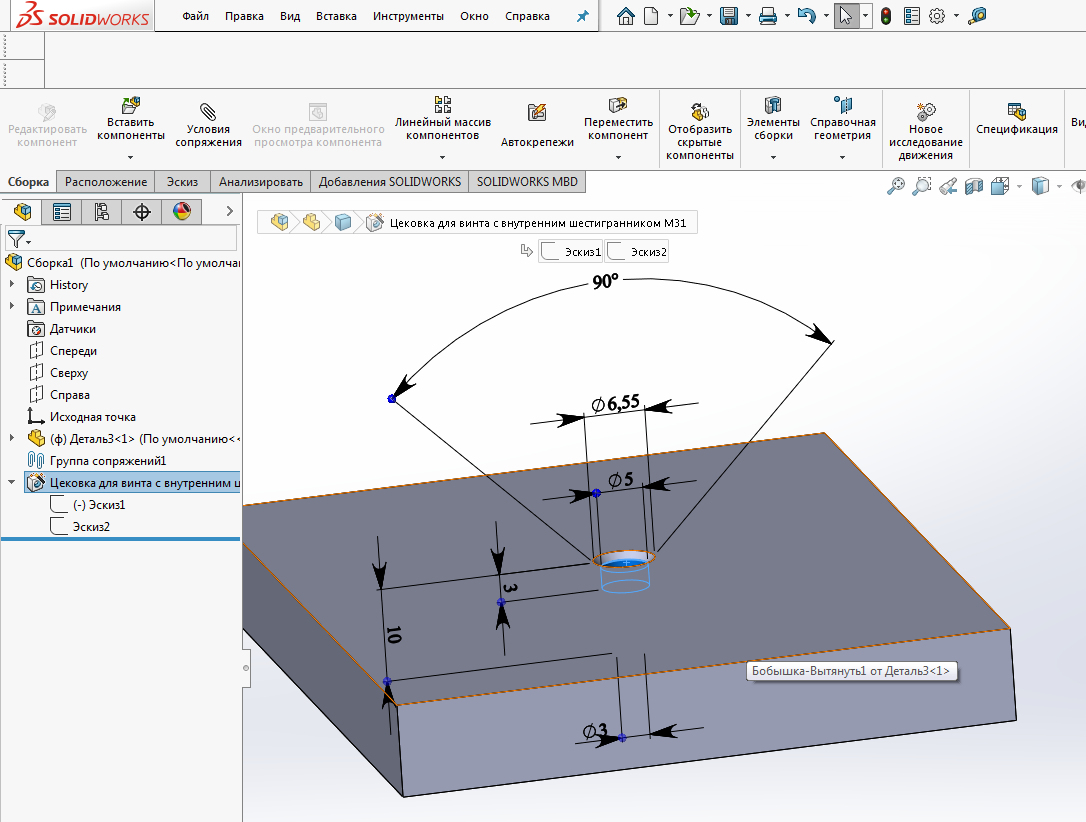Select the Zoom to Fit magnifier icon
The height and width of the screenshot is (822, 1086).
coord(896,186)
